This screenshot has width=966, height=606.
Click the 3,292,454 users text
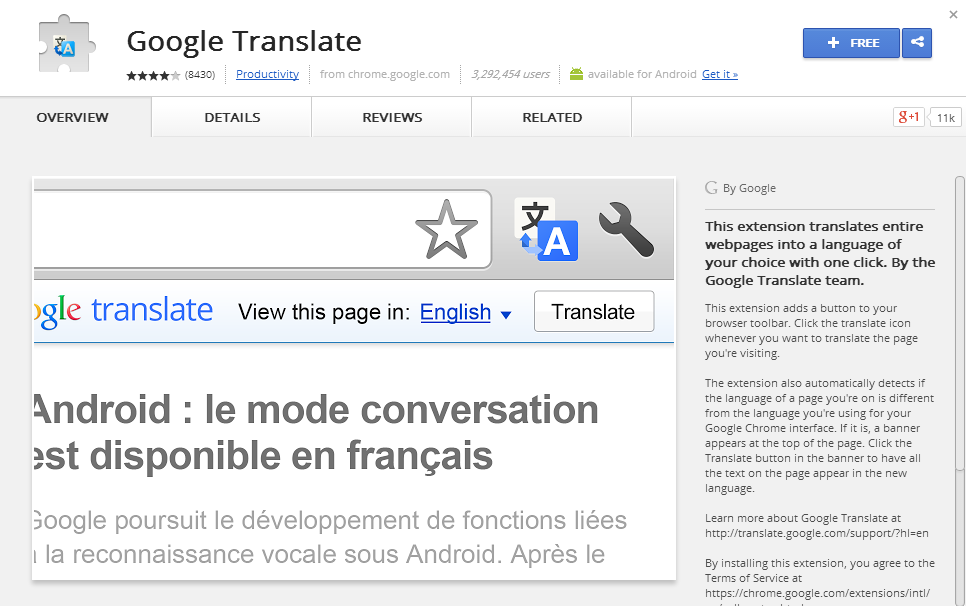point(510,74)
